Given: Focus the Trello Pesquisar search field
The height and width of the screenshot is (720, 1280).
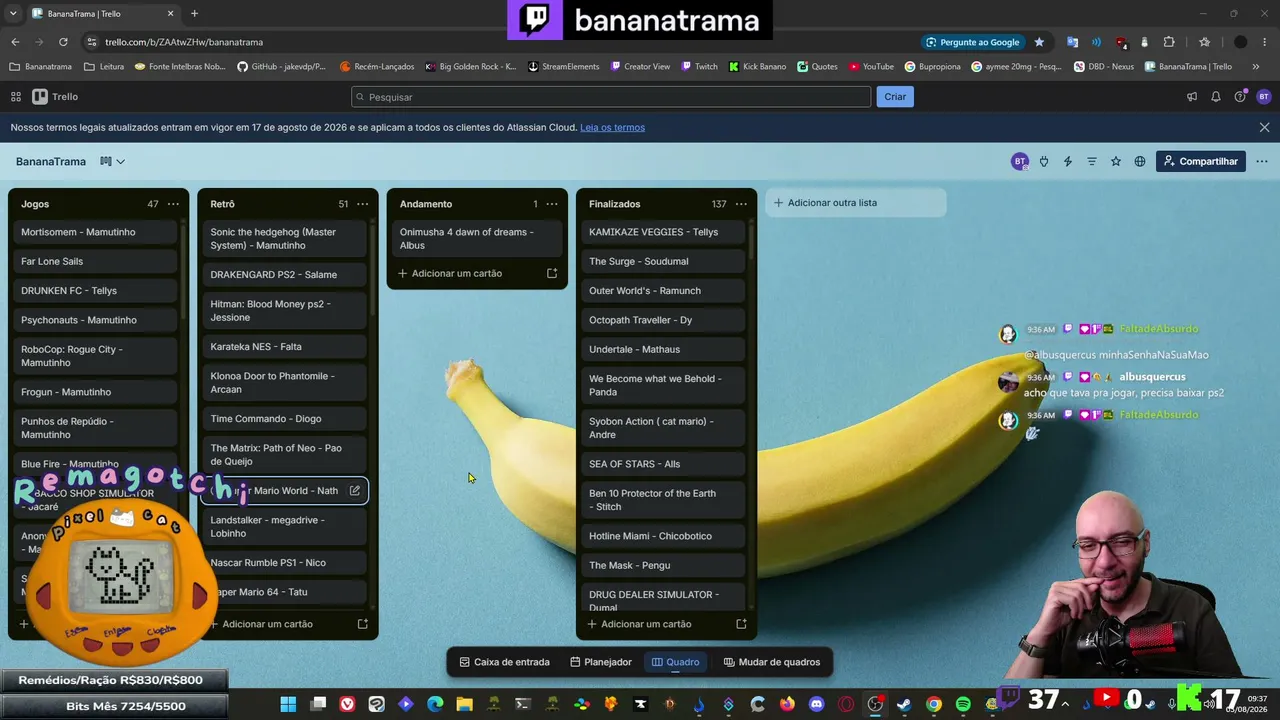Looking at the screenshot, I should (611, 97).
